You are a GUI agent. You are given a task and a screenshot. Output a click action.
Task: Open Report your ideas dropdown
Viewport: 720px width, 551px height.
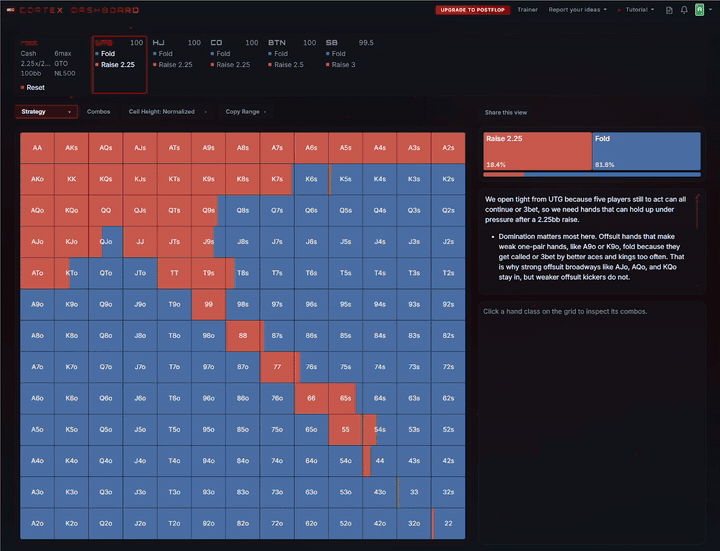577,10
